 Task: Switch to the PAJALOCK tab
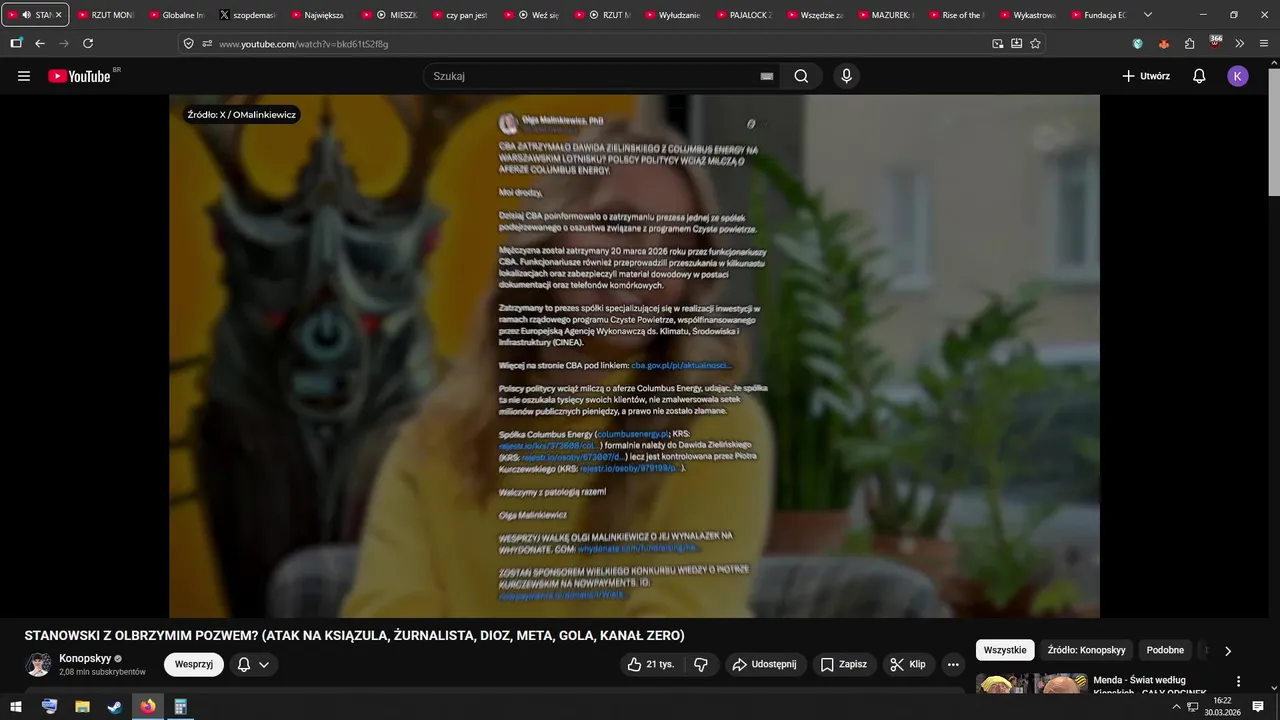pyautogui.click(x=744, y=15)
